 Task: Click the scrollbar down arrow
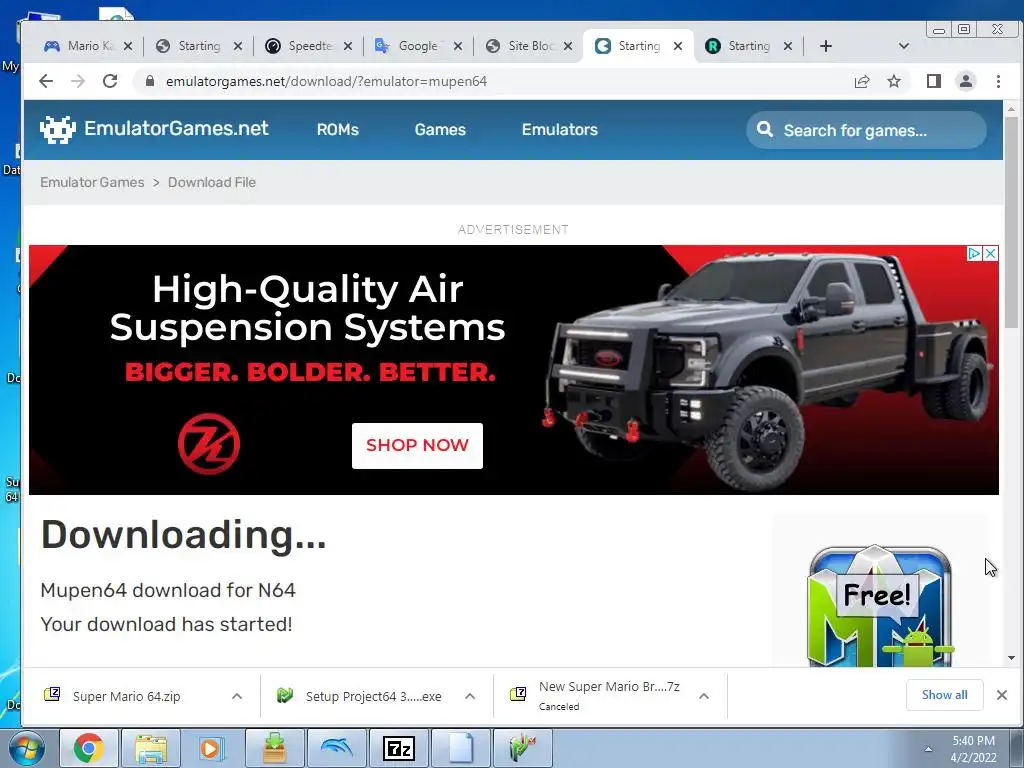pyautogui.click(x=1011, y=658)
